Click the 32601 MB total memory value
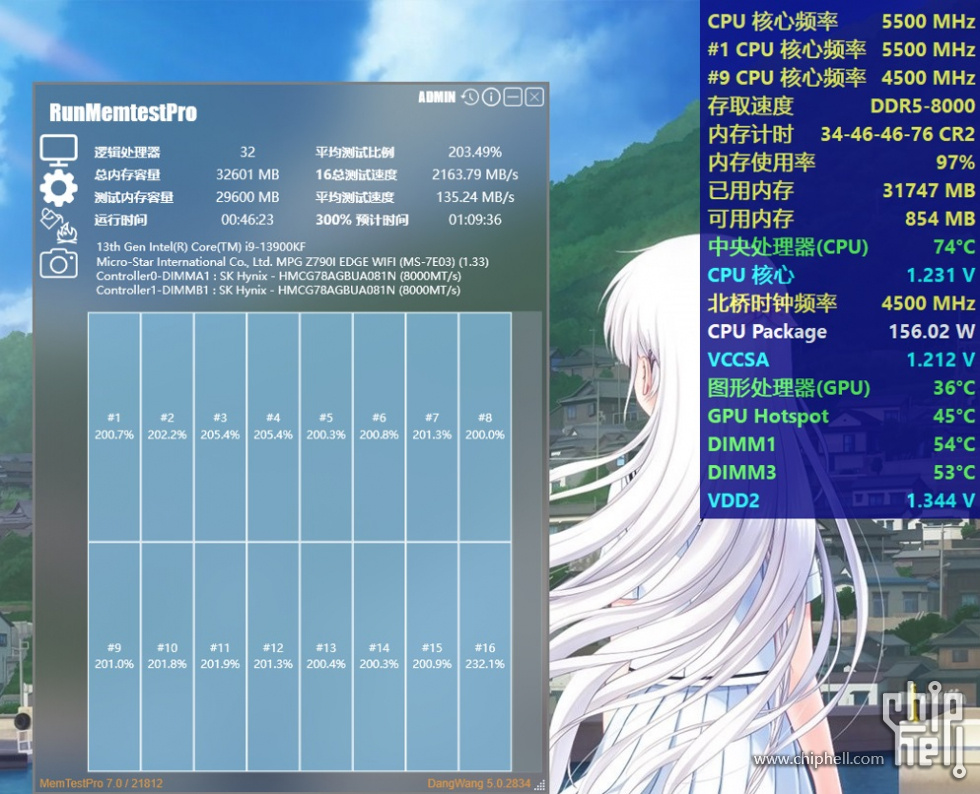980x794 pixels. (x=248, y=174)
